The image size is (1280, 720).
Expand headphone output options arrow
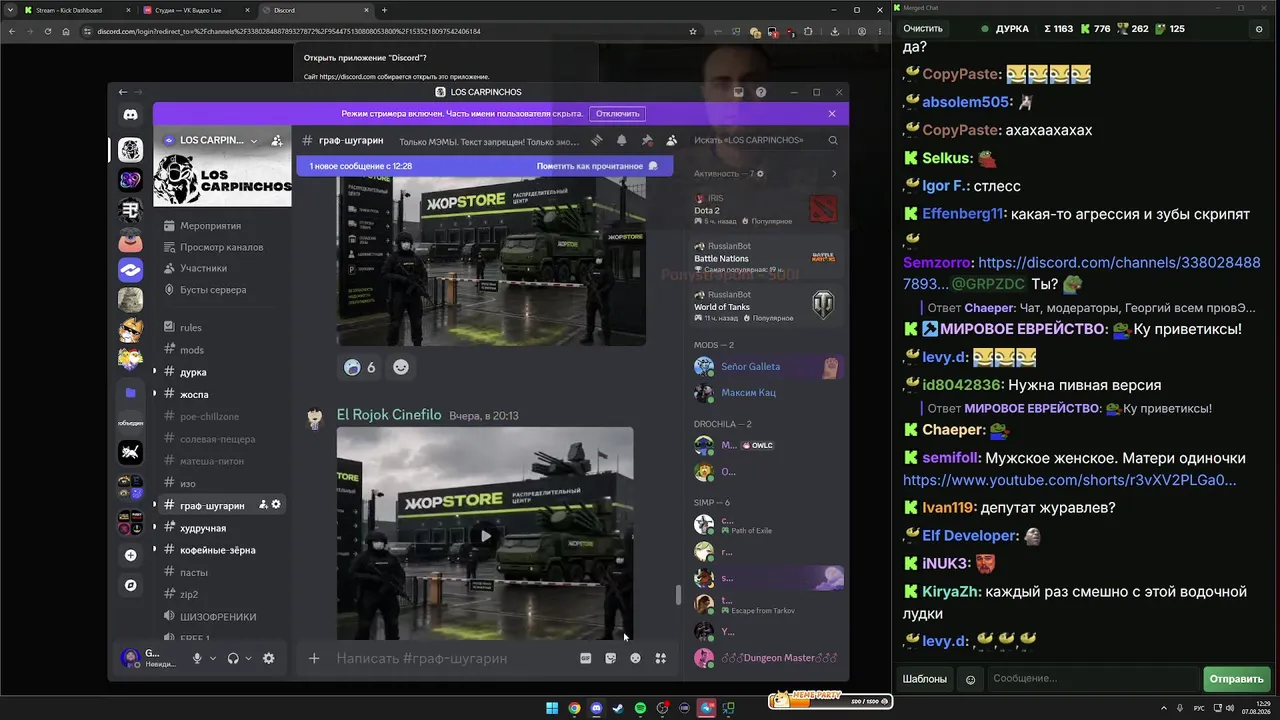coord(249,658)
